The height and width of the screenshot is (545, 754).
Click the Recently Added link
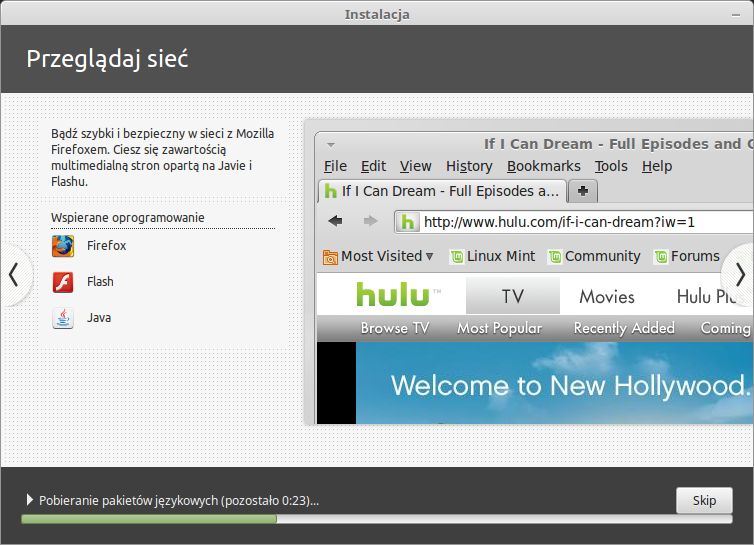[624, 328]
